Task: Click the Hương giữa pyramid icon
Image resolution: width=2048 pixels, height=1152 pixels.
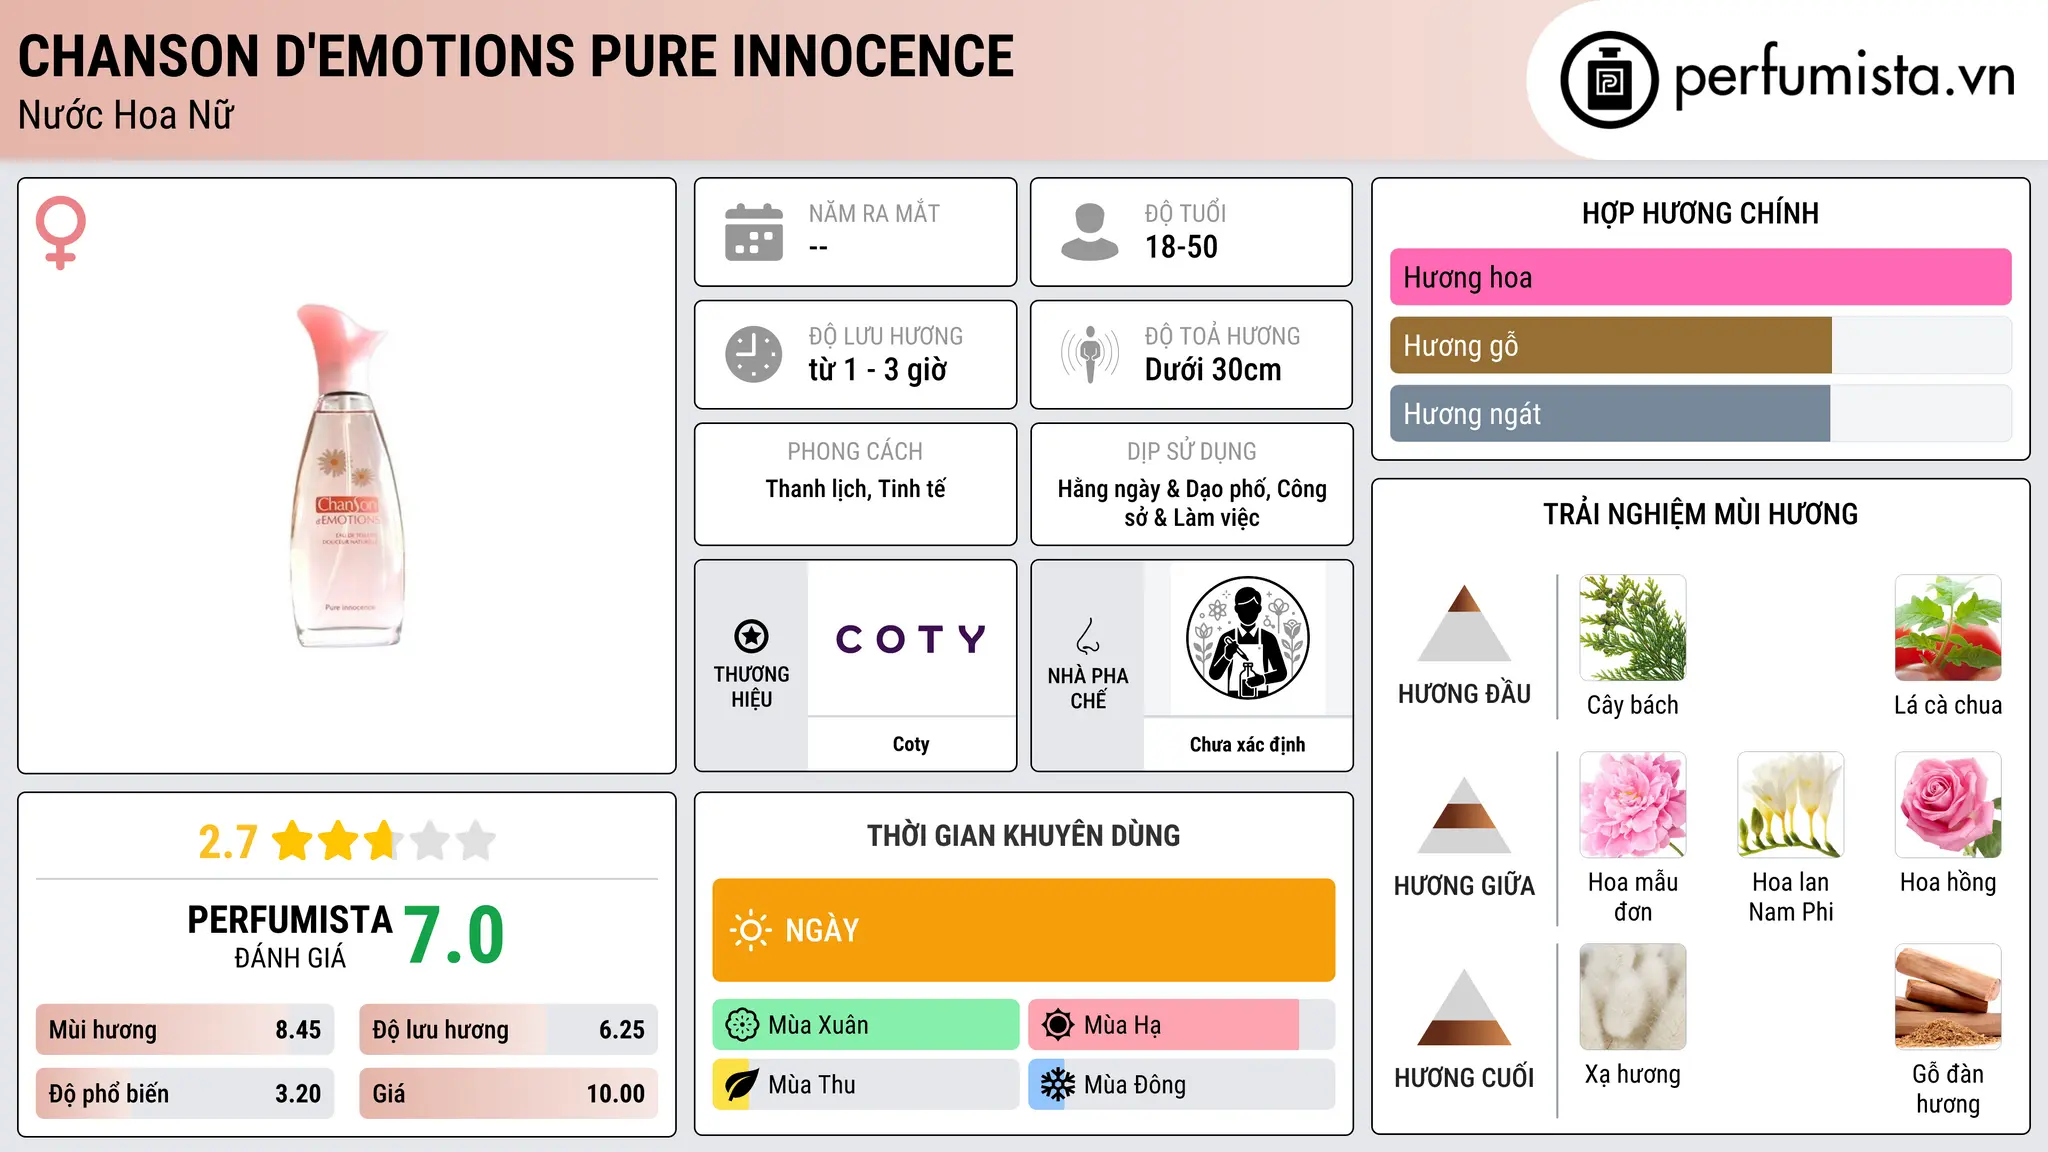Action: [x=1464, y=815]
